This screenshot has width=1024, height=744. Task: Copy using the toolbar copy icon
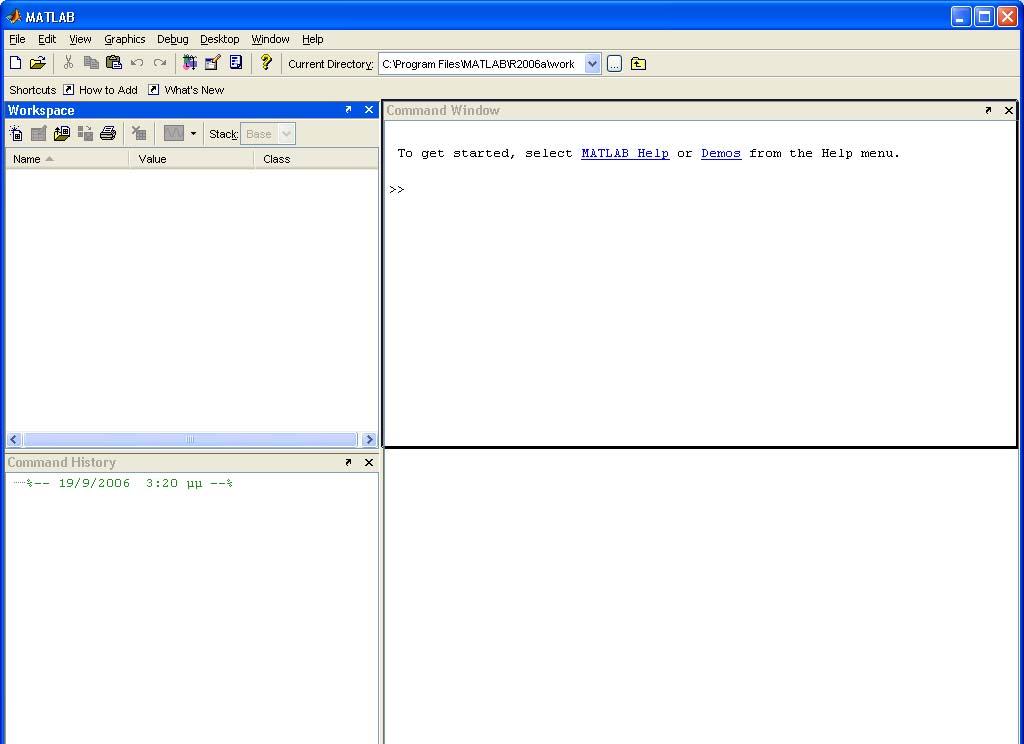pyautogui.click(x=91, y=63)
